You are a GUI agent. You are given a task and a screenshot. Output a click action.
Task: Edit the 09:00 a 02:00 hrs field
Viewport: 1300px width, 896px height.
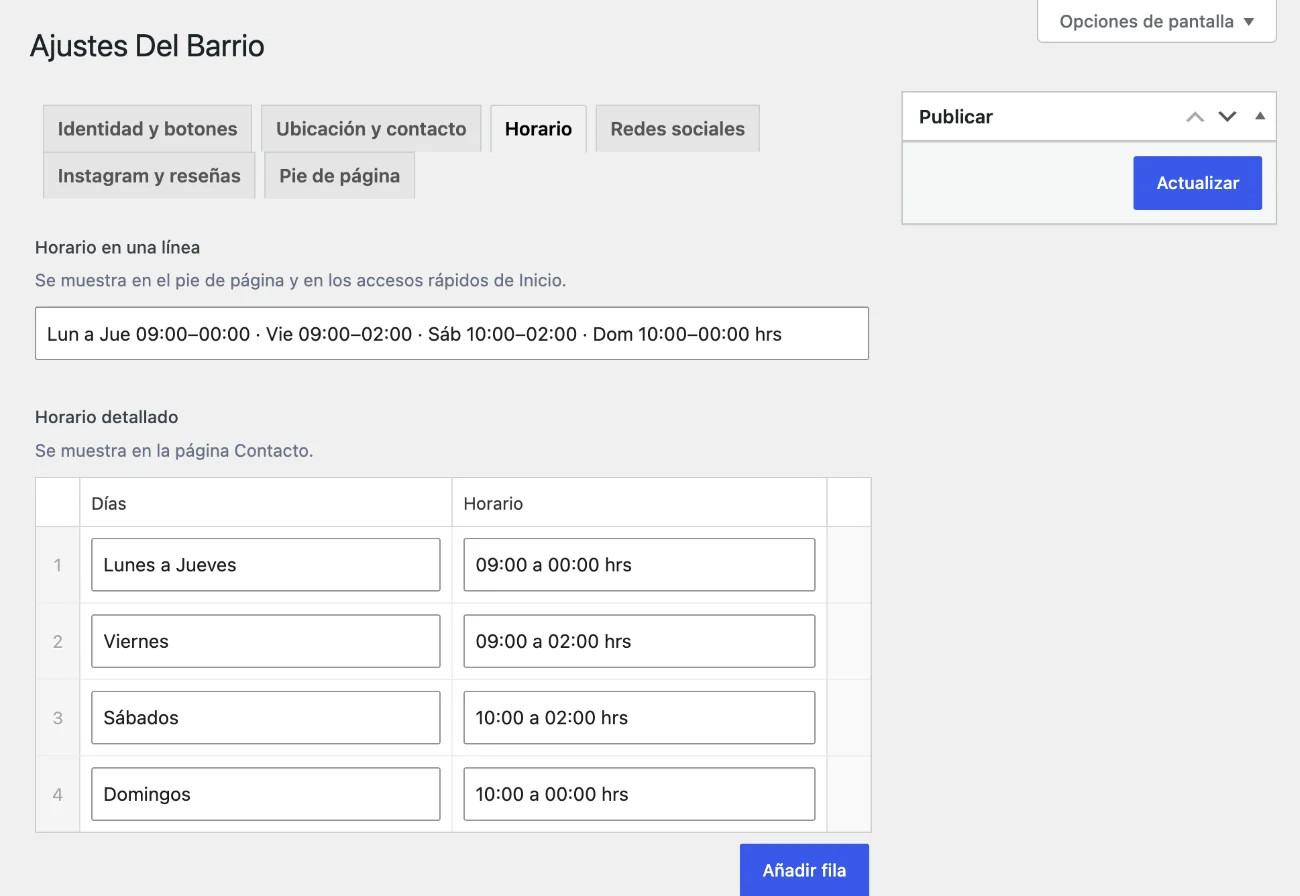click(639, 641)
